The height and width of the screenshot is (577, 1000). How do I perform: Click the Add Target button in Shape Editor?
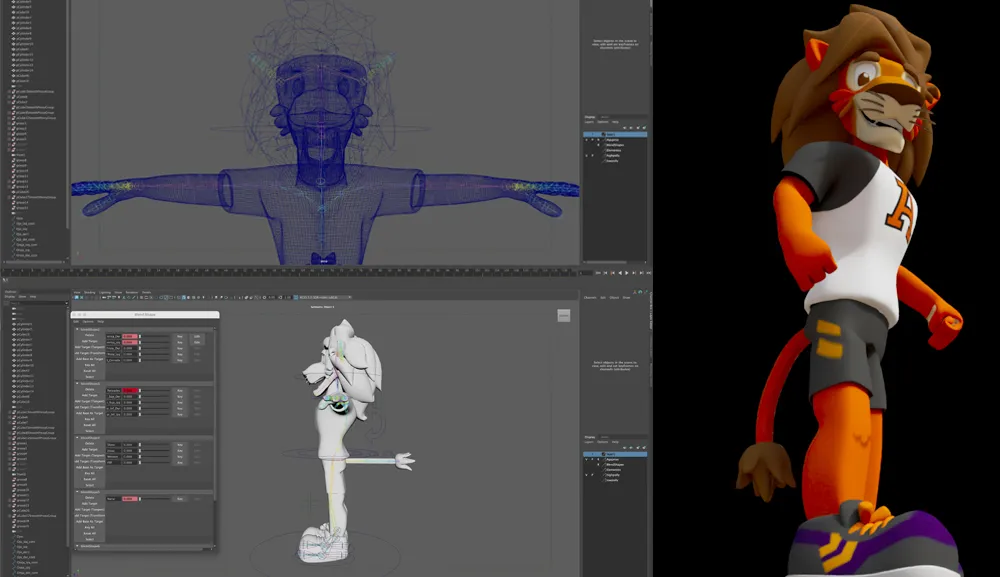tap(89, 340)
